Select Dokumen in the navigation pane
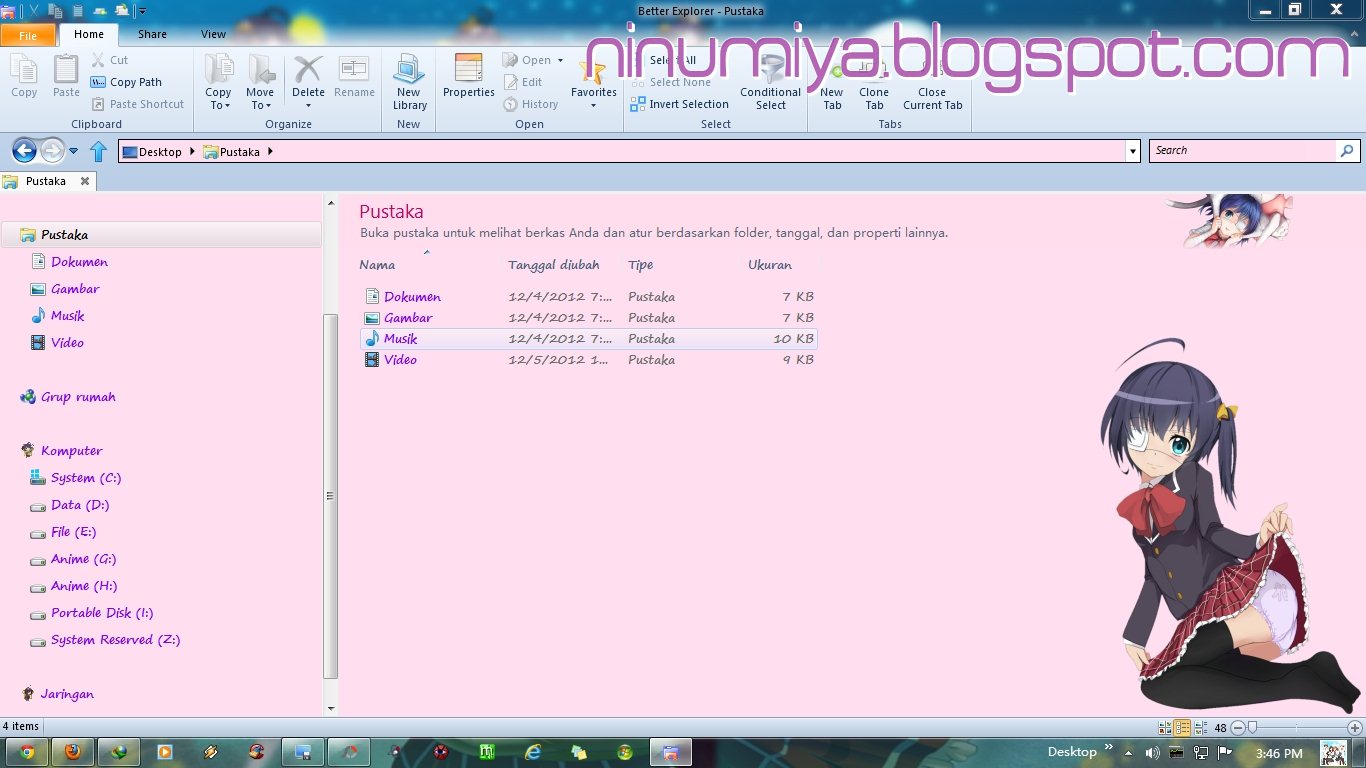Image resolution: width=1366 pixels, height=768 pixels. point(79,262)
